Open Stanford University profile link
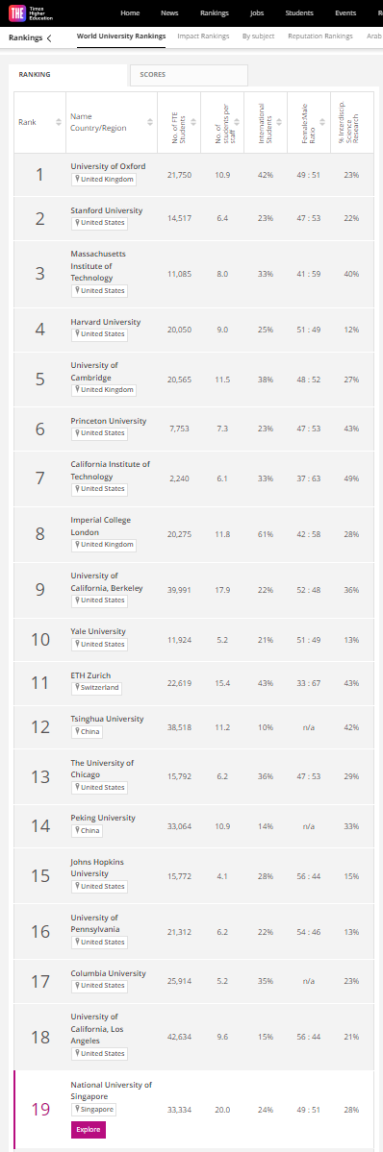 click(x=106, y=210)
